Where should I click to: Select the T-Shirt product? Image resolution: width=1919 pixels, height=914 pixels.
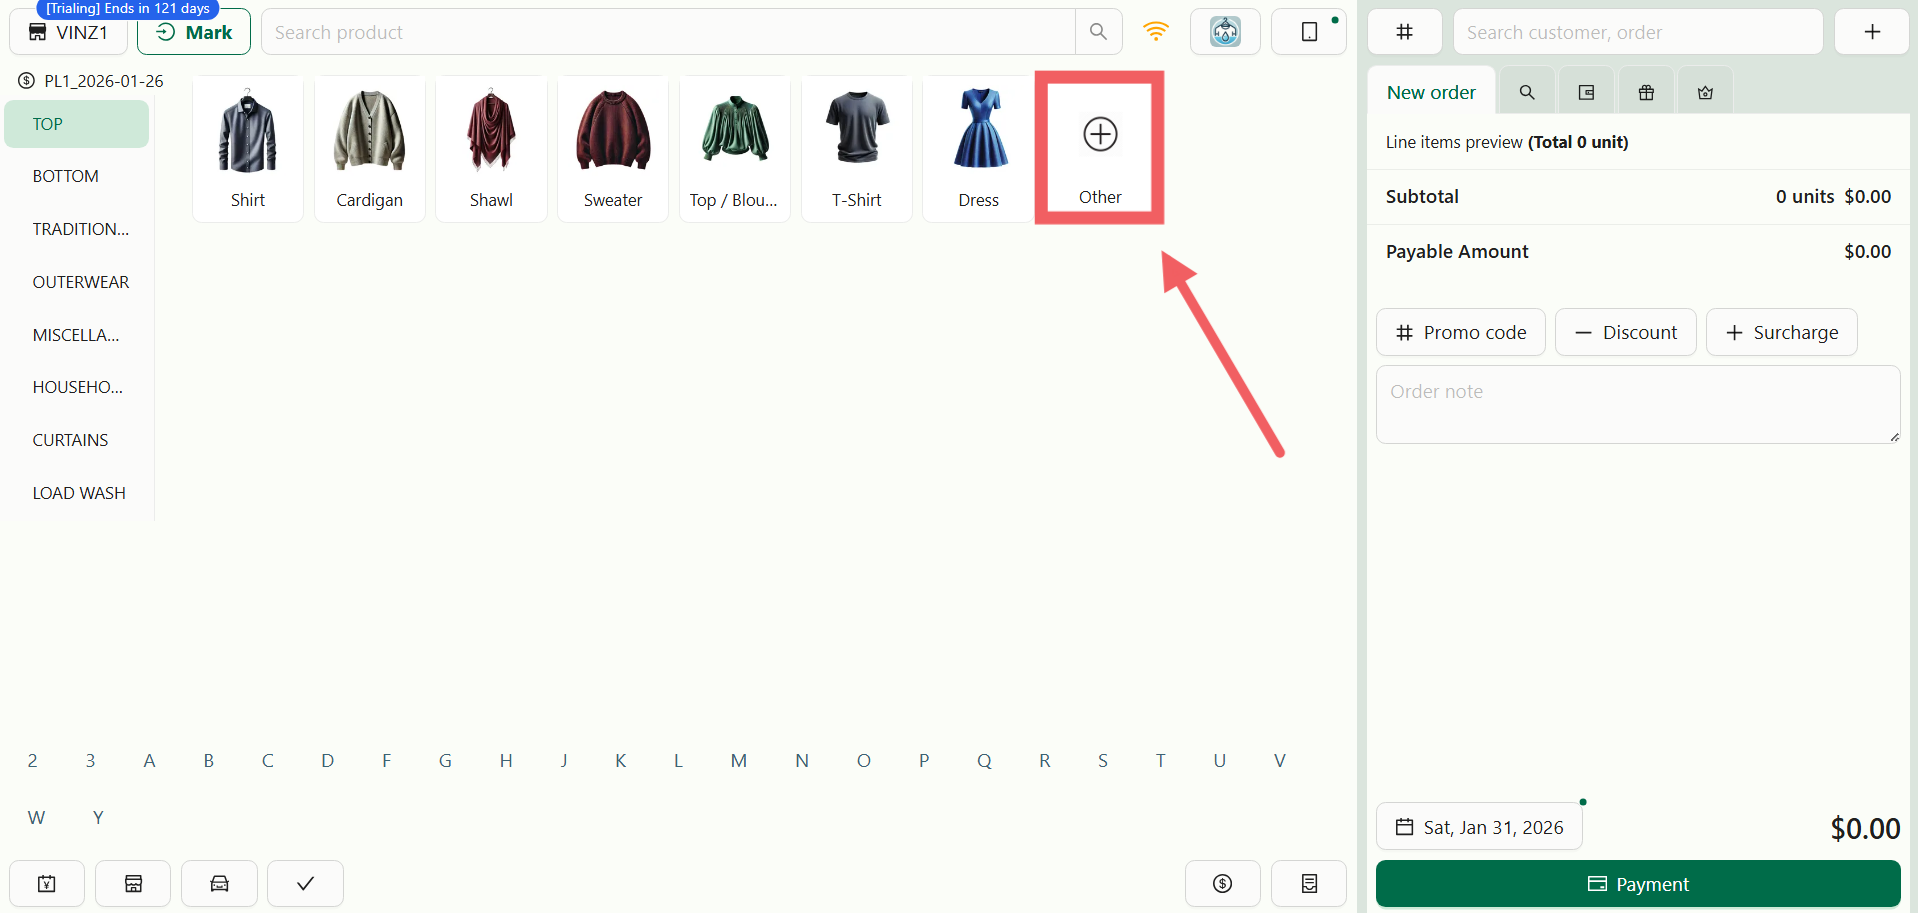click(x=857, y=149)
